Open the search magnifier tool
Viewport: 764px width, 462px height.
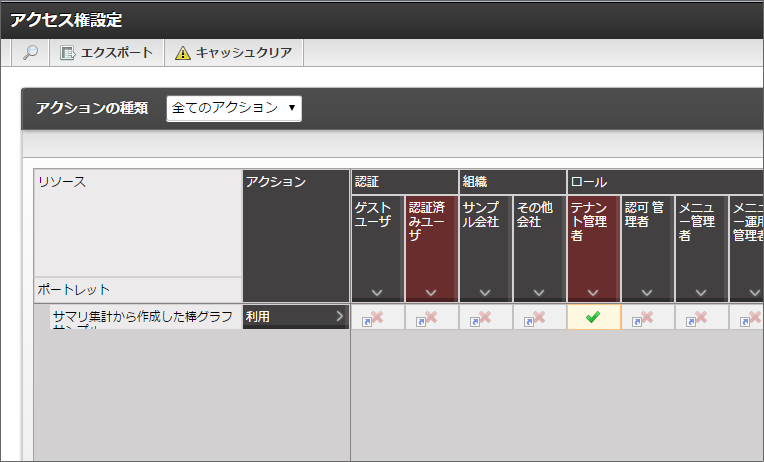tap(30, 53)
